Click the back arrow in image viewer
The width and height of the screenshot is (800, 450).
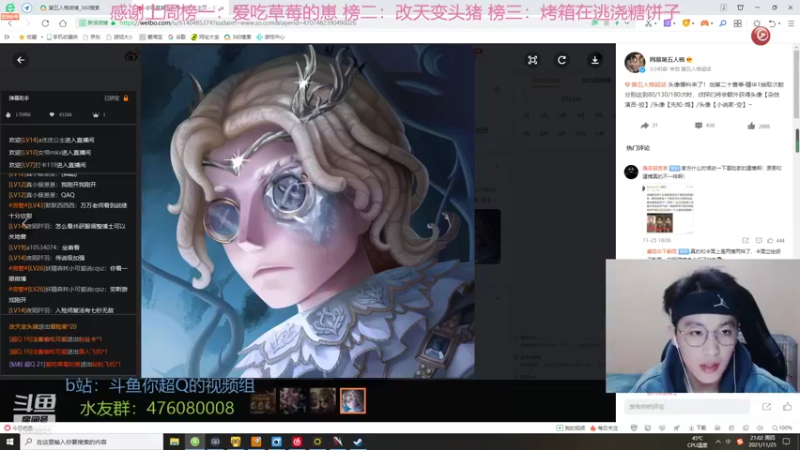[x=20, y=60]
